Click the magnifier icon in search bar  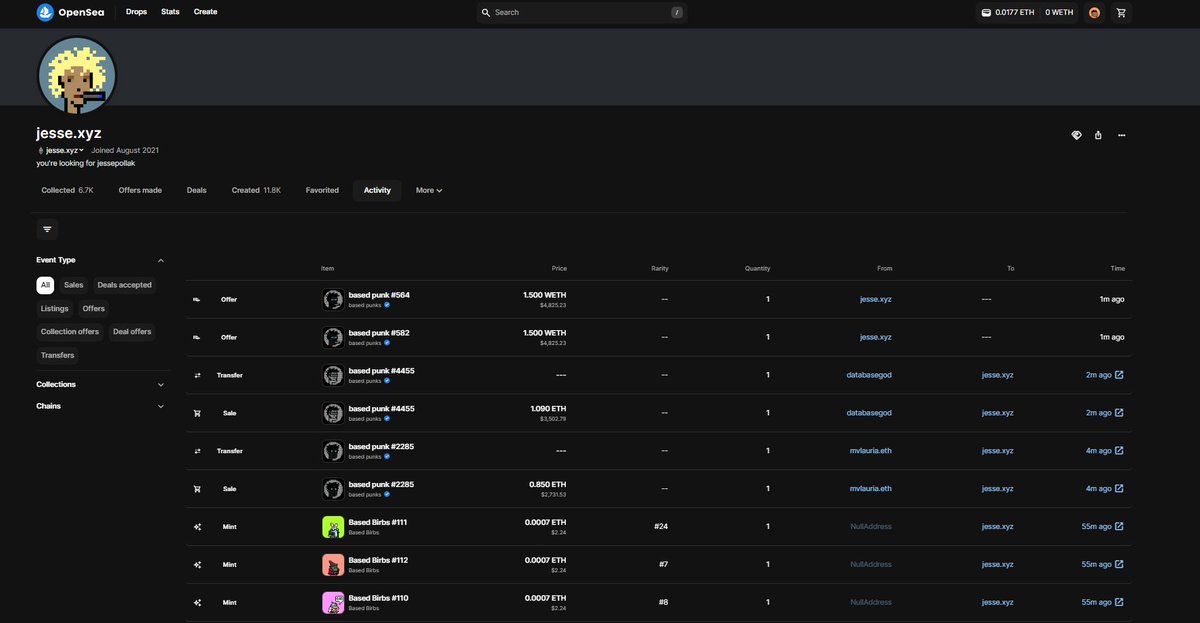[486, 13]
